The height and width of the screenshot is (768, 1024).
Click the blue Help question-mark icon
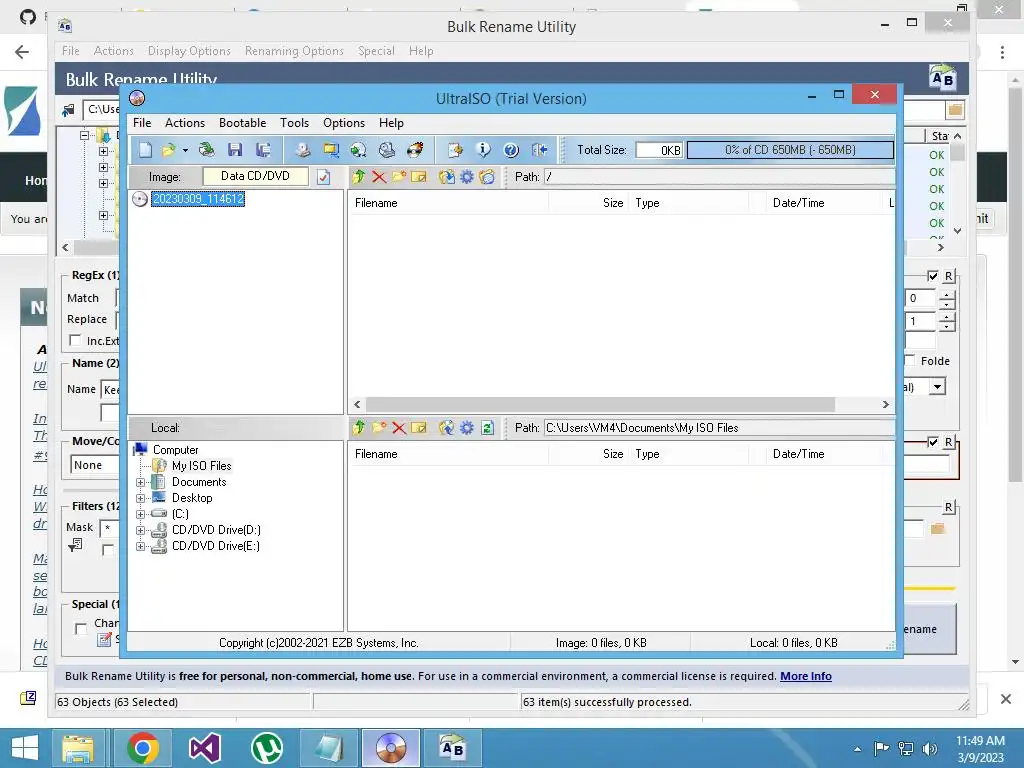511,150
